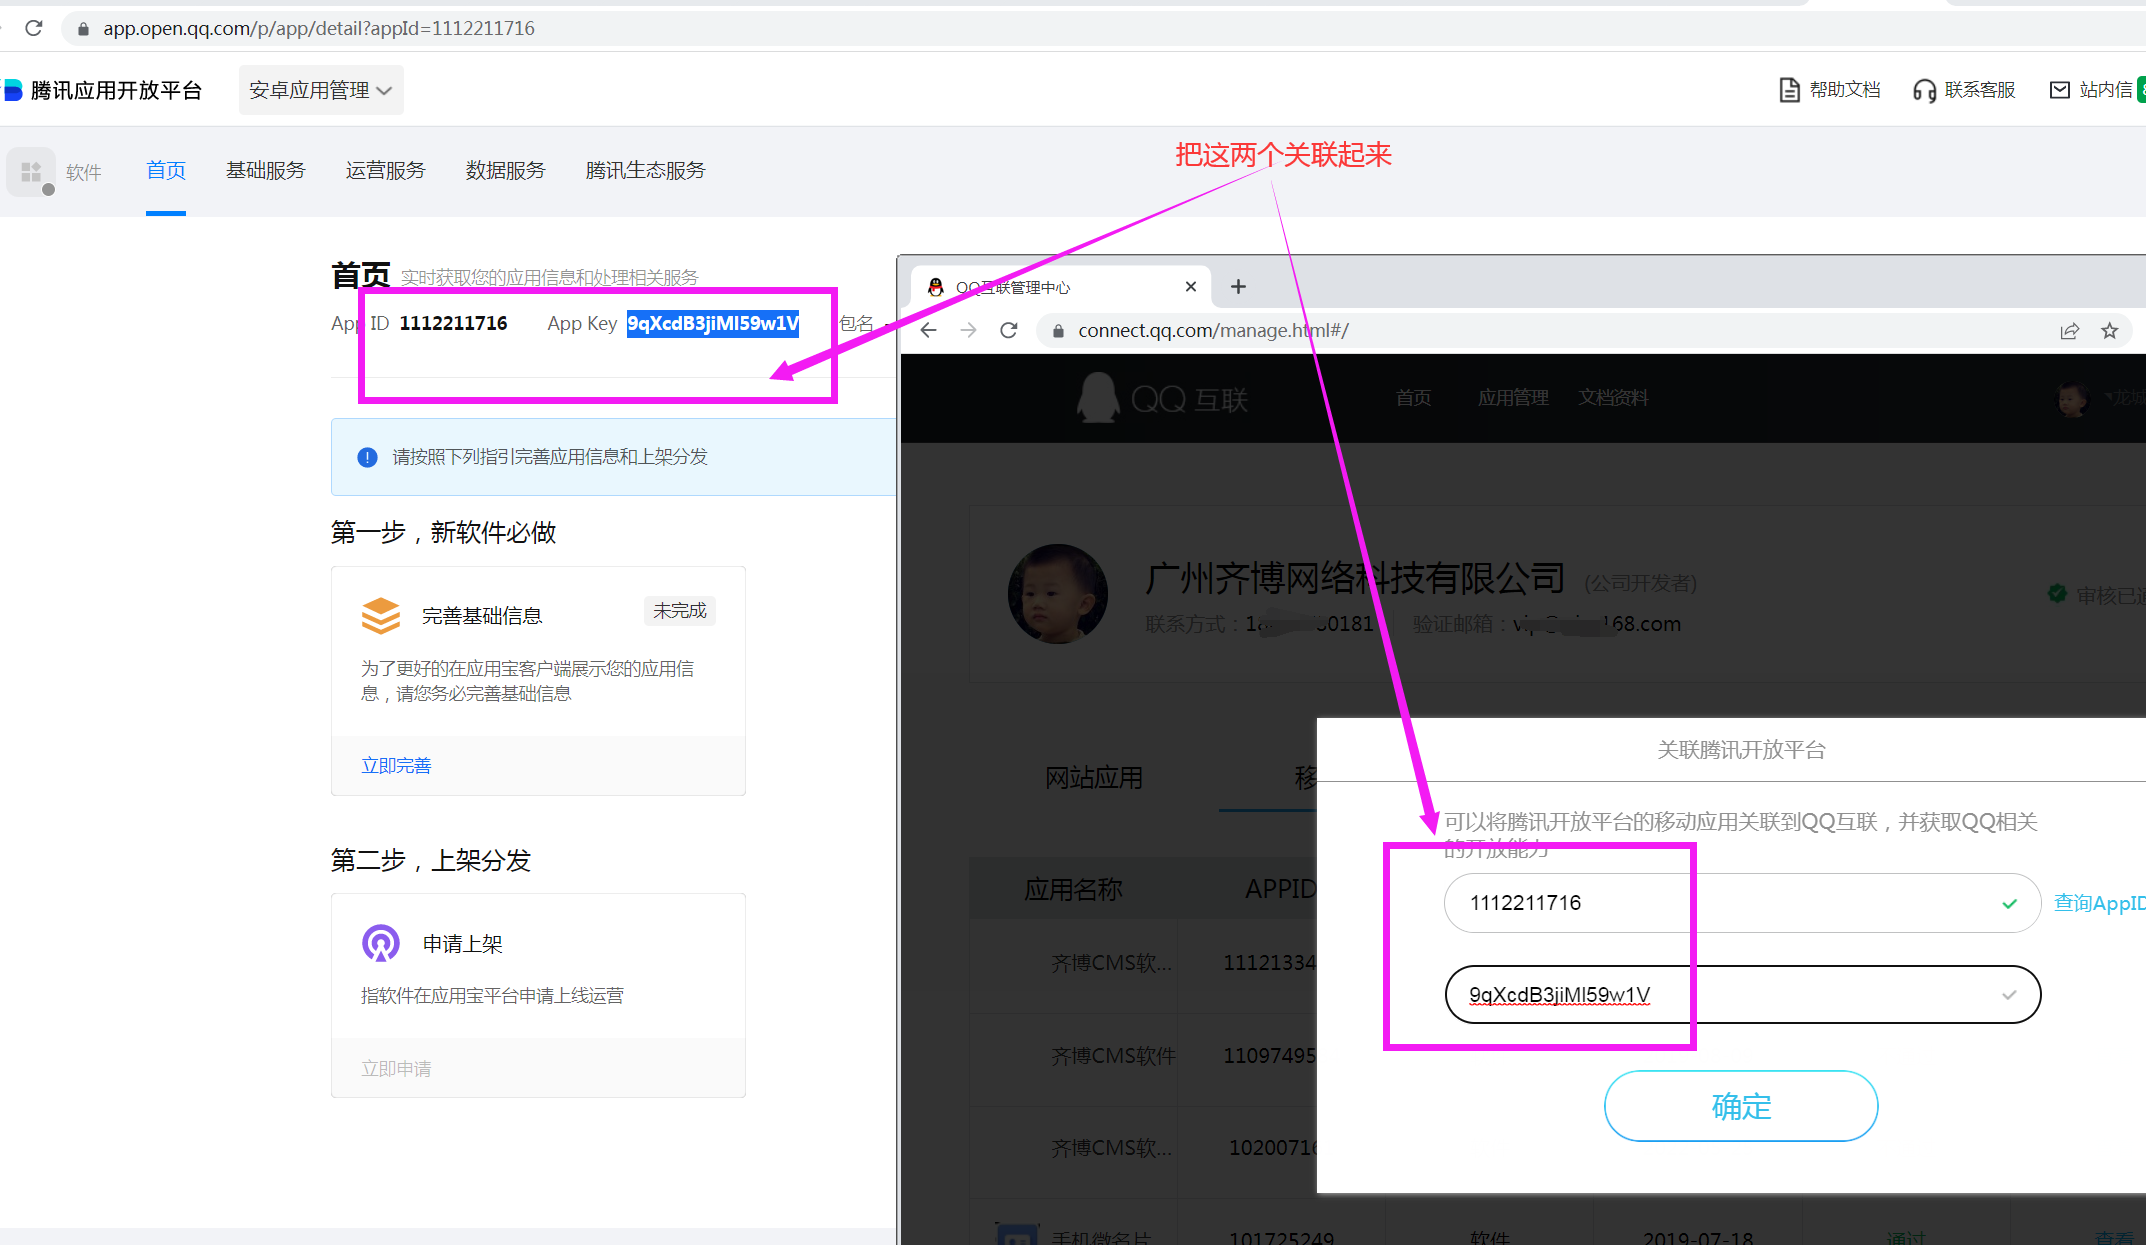Click the QQ penguin favicon on the tab
Image resolution: width=2146 pixels, height=1245 pixels.
point(935,287)
